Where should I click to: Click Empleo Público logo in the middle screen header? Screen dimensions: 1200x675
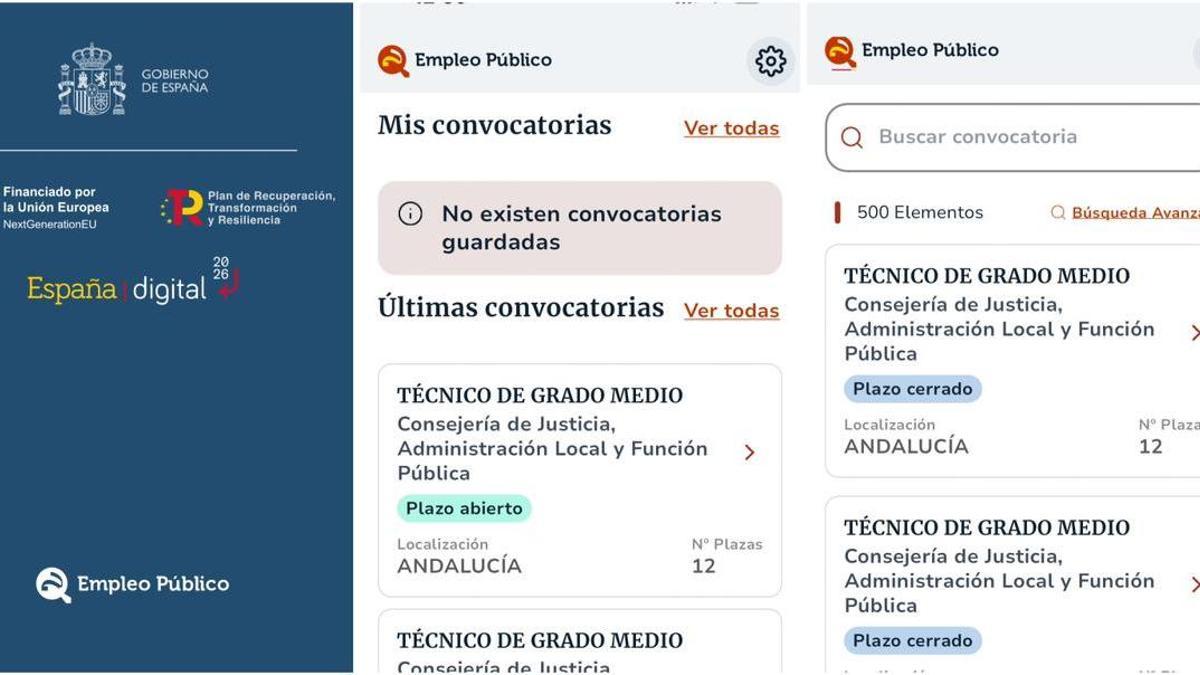click(x=465, y=60)
